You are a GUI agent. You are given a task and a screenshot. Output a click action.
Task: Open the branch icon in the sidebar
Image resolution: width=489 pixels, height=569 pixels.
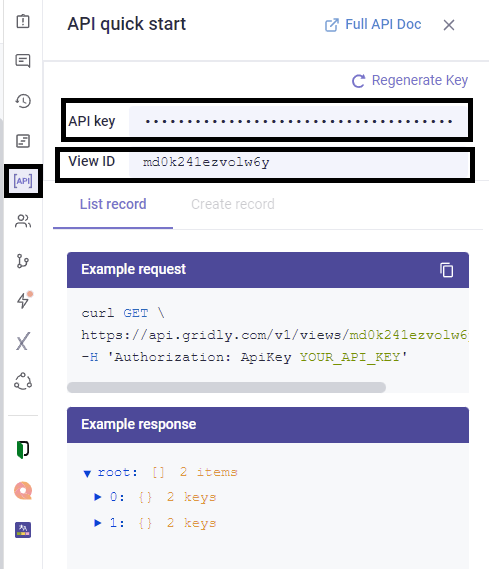23,261
